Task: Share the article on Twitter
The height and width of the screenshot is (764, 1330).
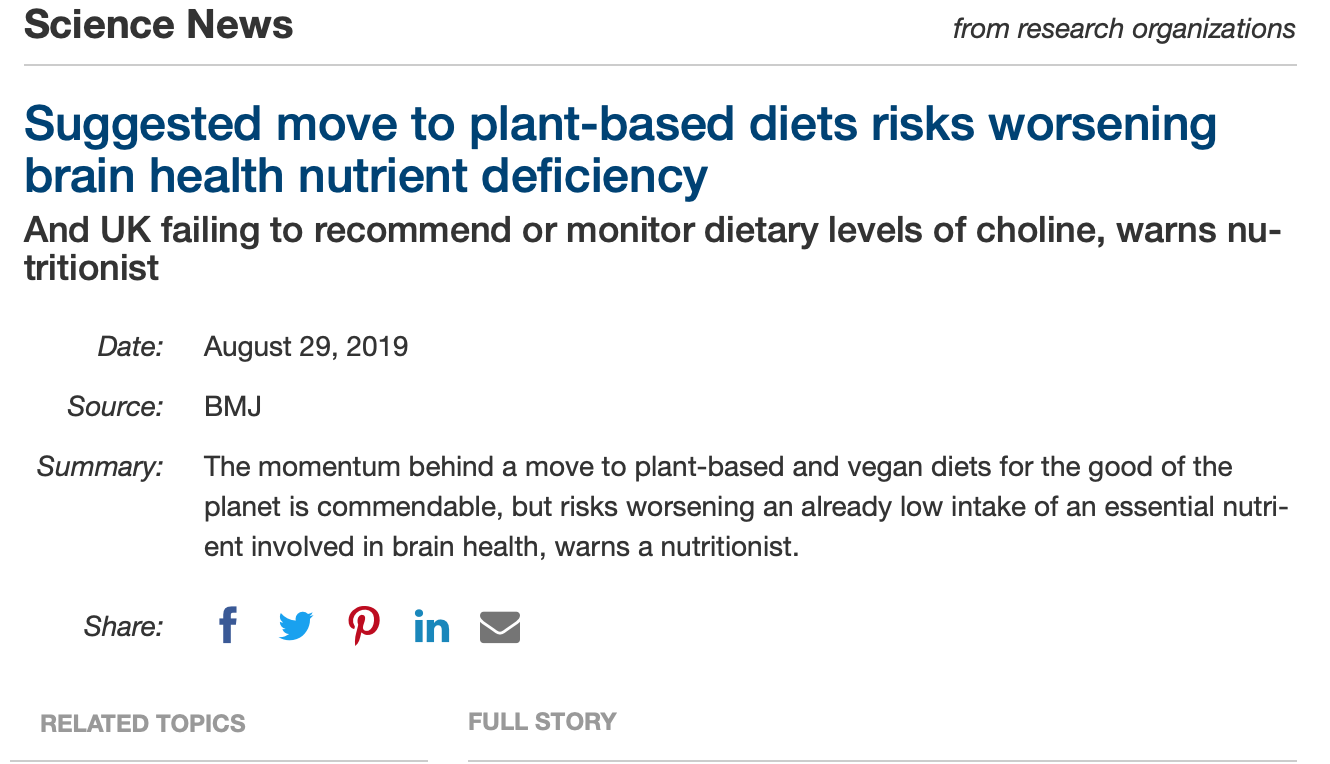Action: tap(296, 627)
